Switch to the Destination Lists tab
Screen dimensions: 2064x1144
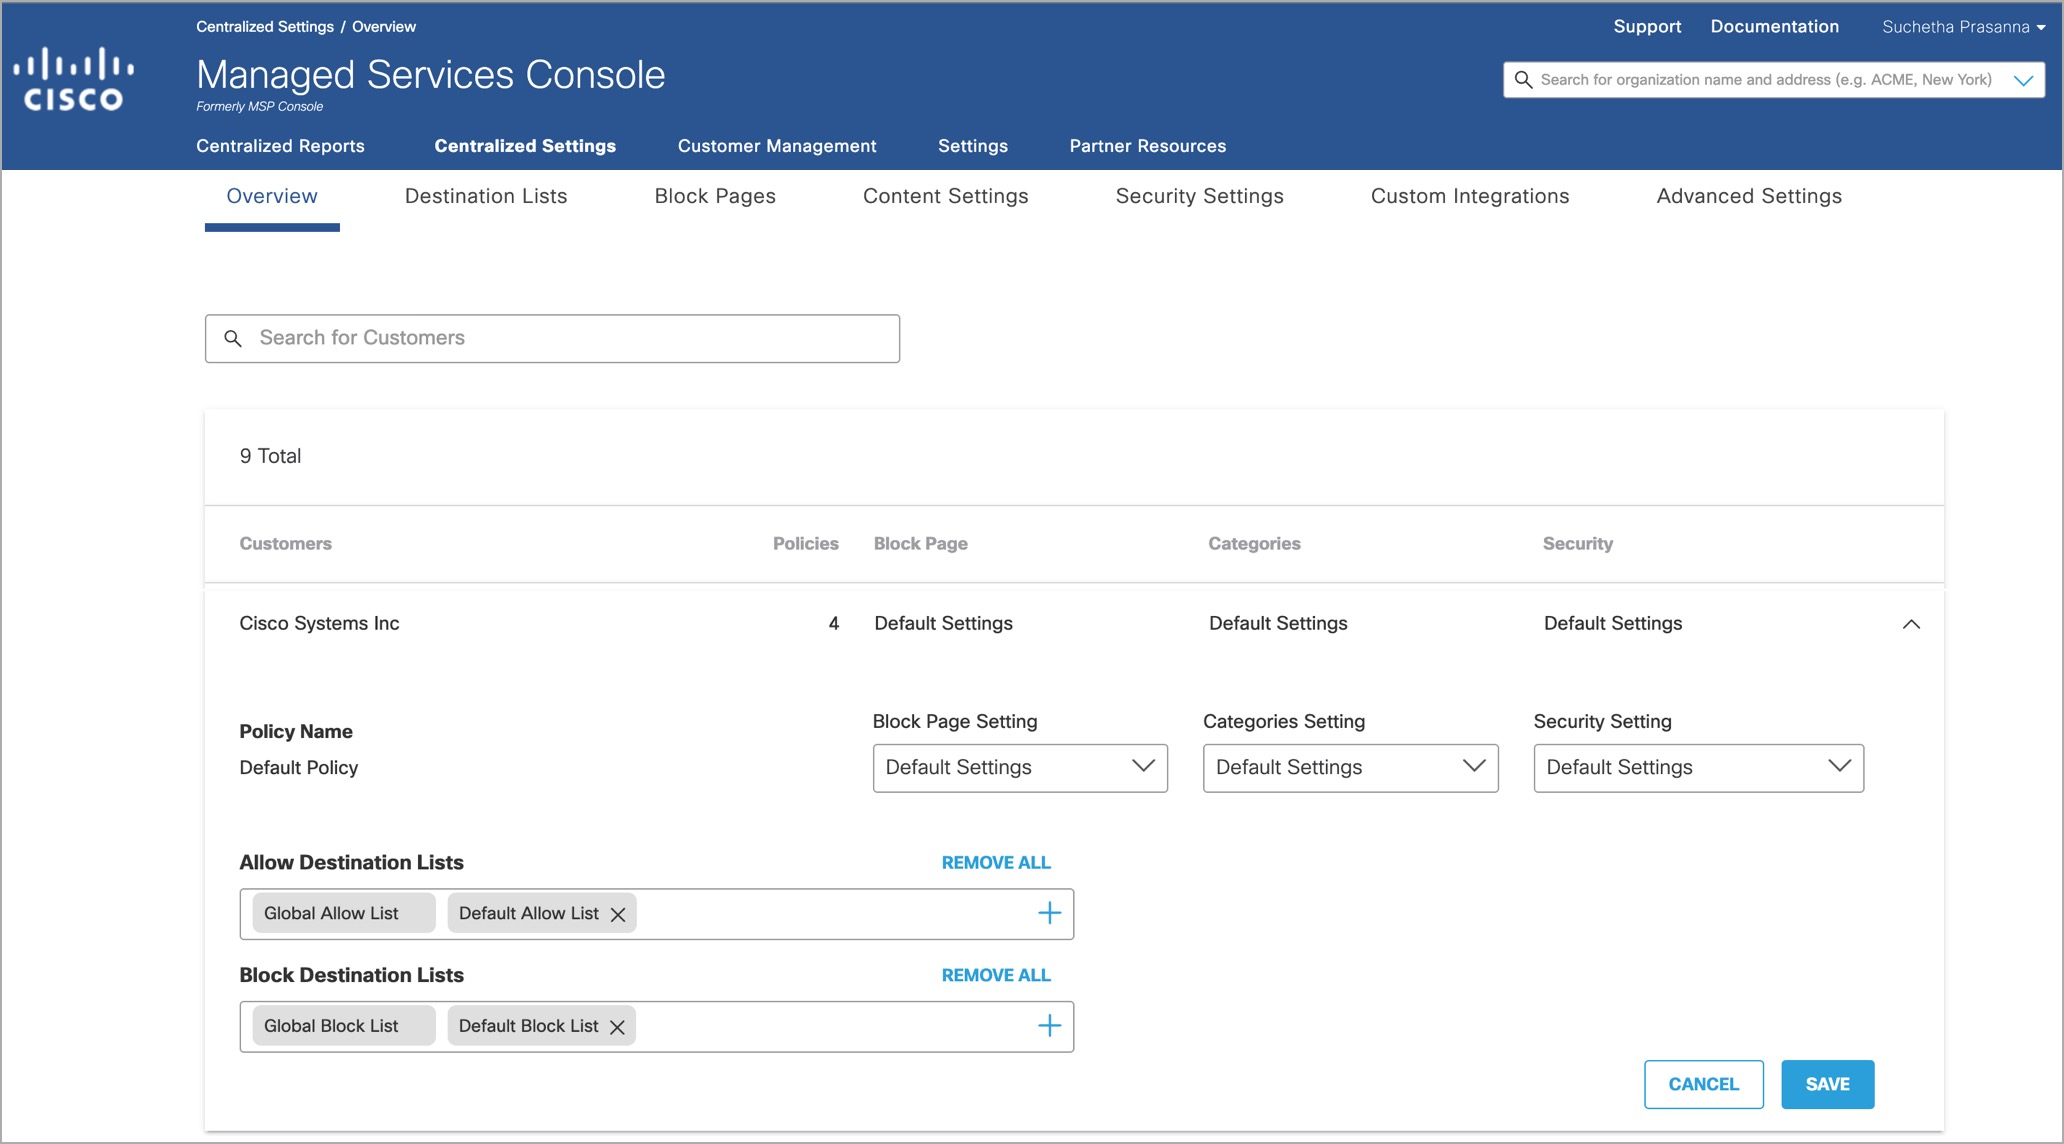(486, 196)
